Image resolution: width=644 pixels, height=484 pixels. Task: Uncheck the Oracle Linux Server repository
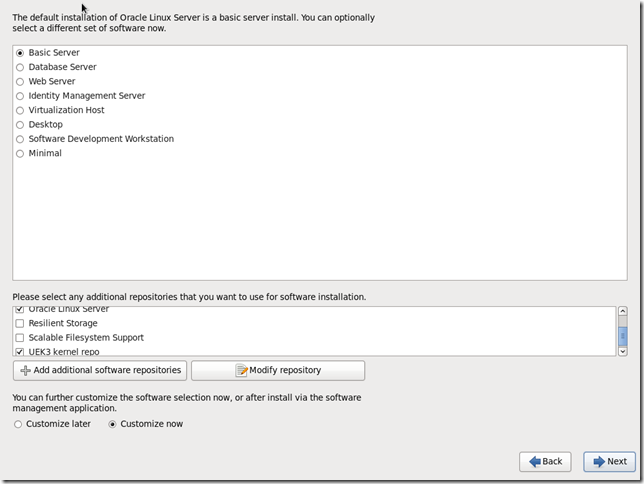click(20, 309)
